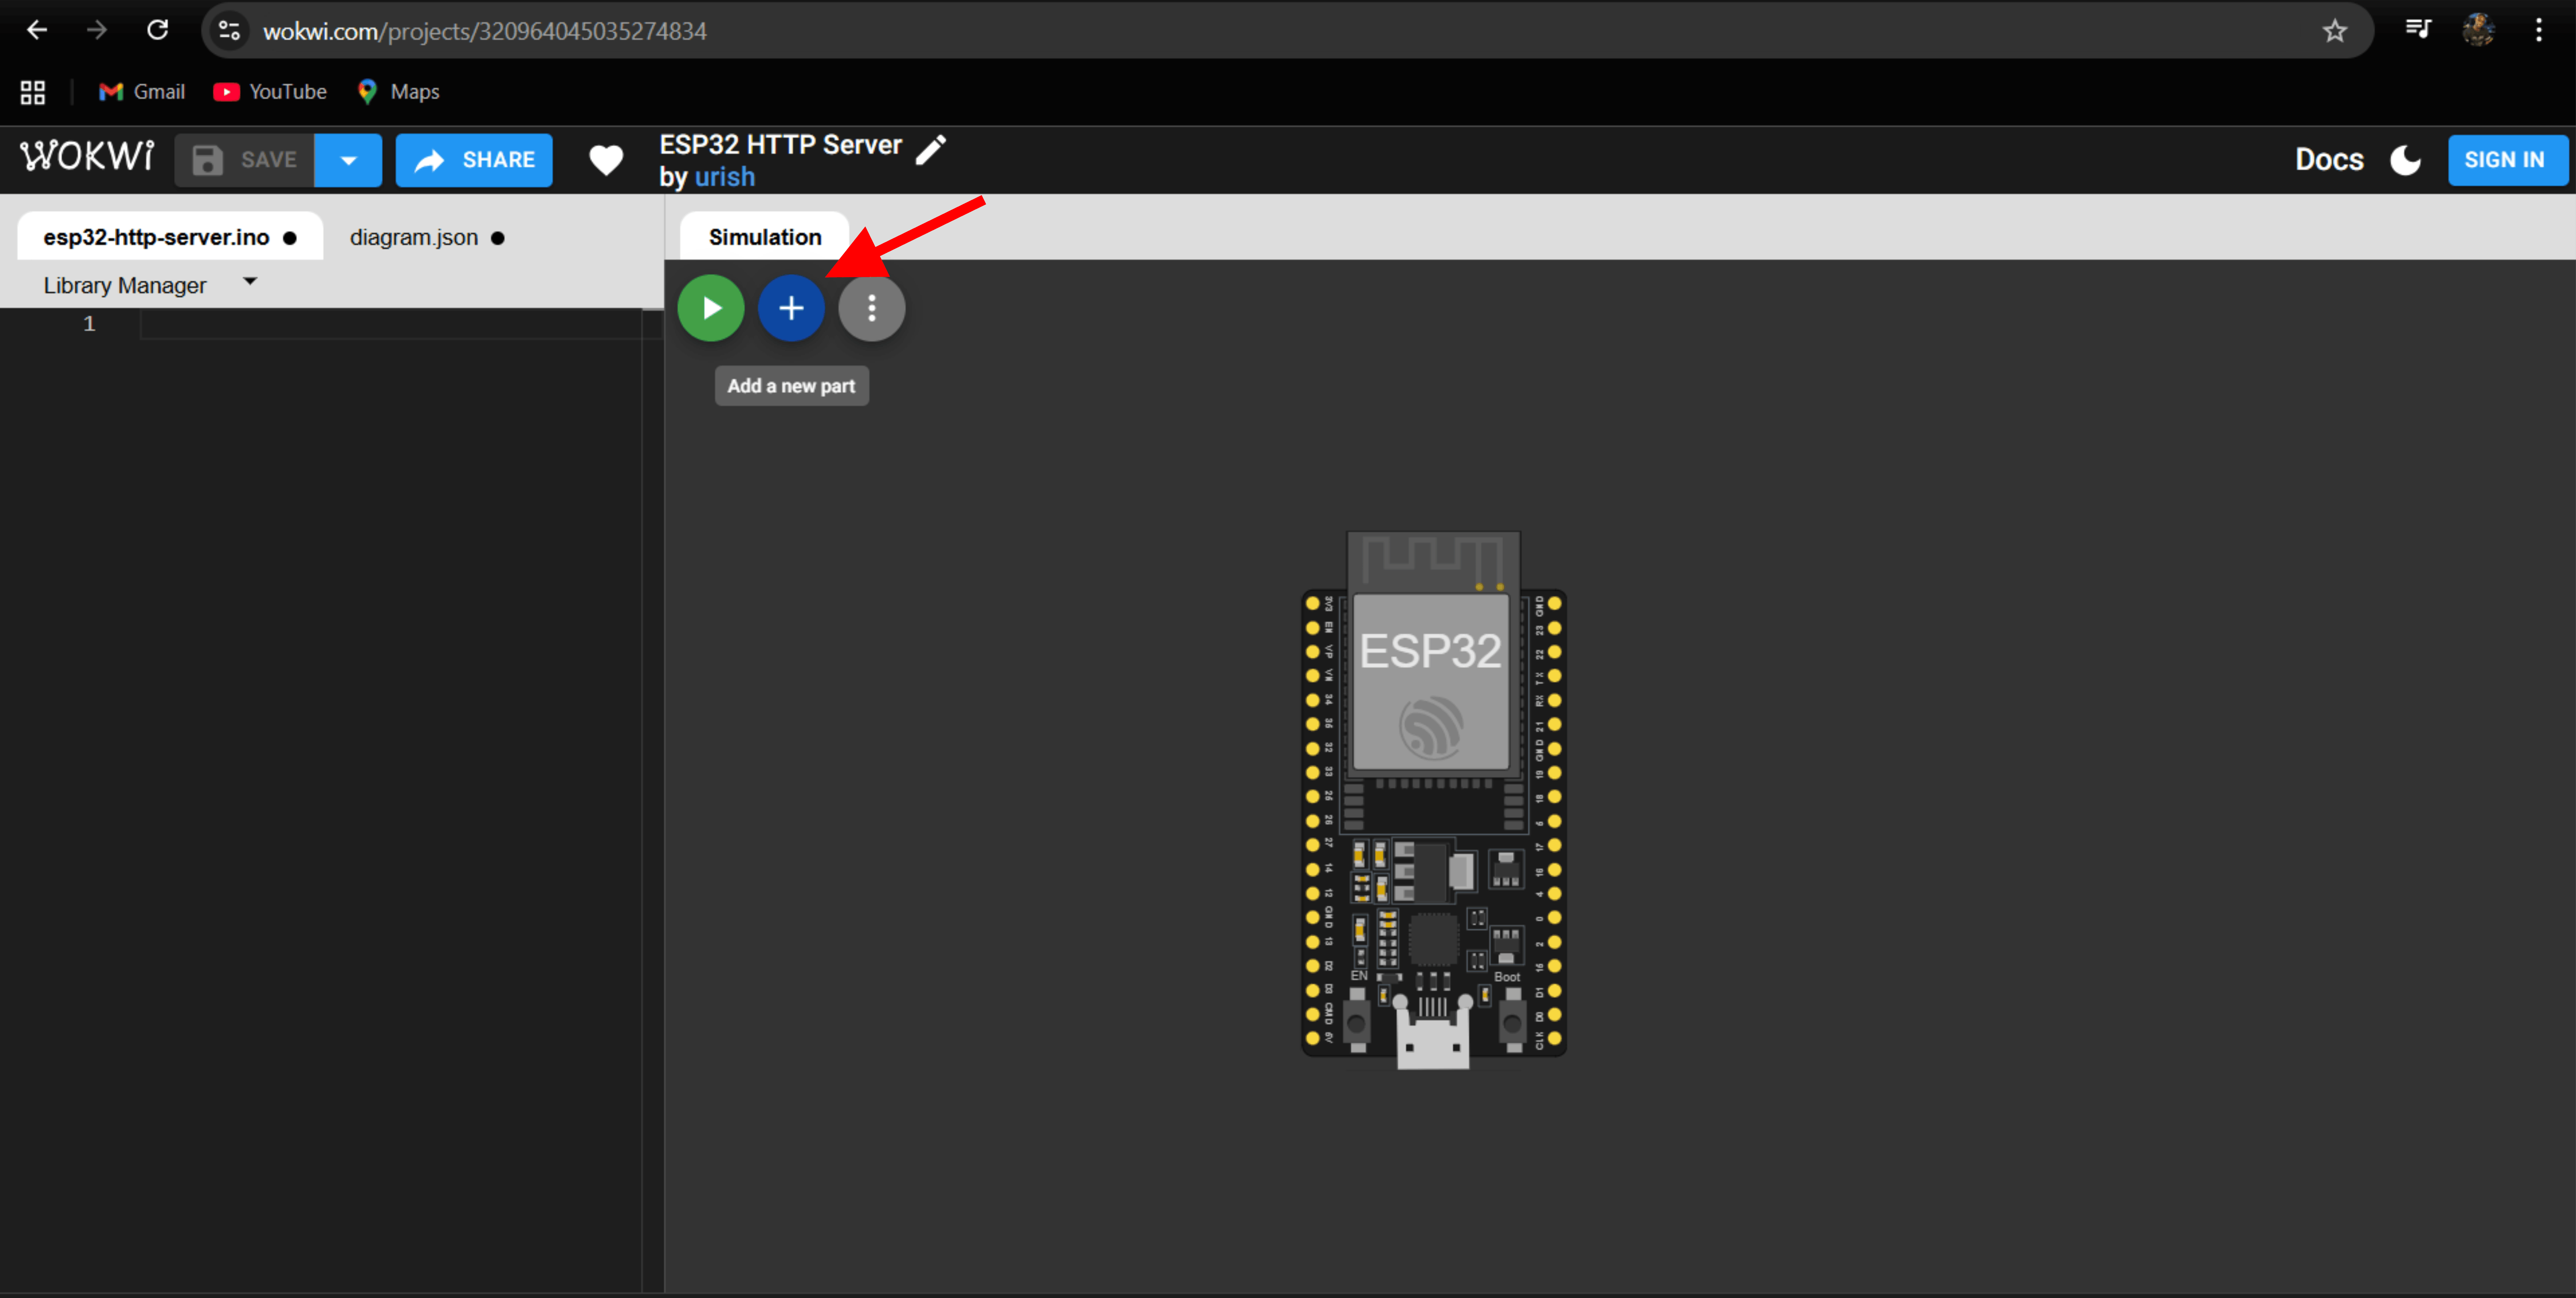Open the gray three-dot simulation menu
Viewport: 2576px width, 1298px height.
[x=871, y=308]
